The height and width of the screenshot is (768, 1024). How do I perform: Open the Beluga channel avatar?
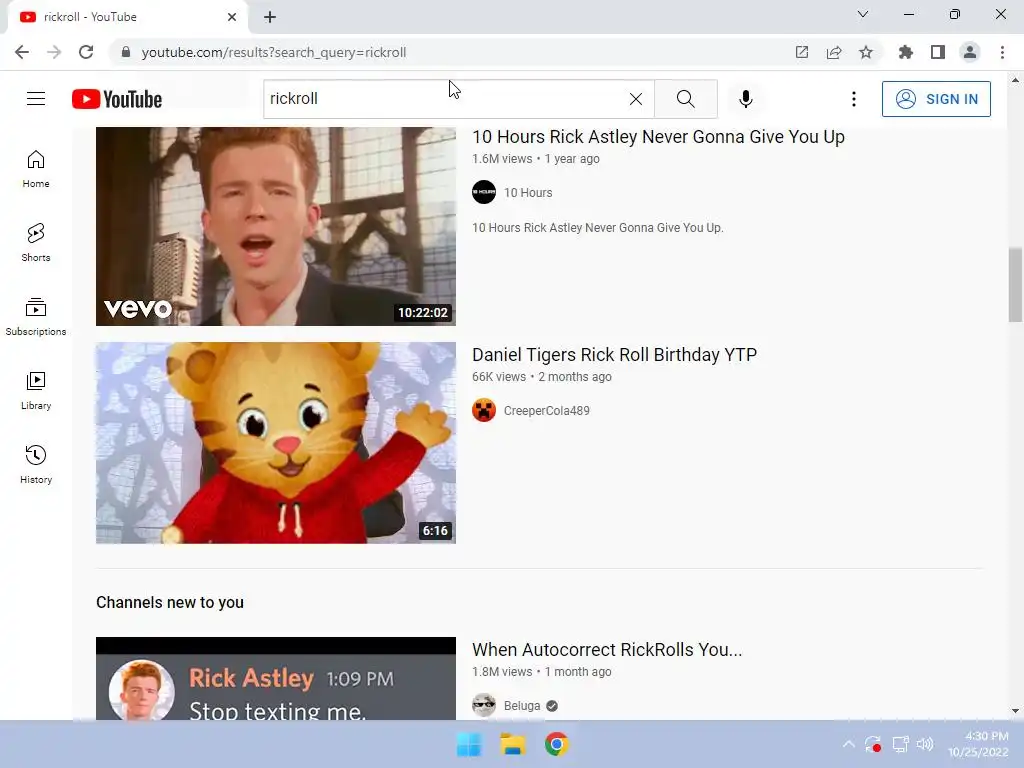pos(484,705)
